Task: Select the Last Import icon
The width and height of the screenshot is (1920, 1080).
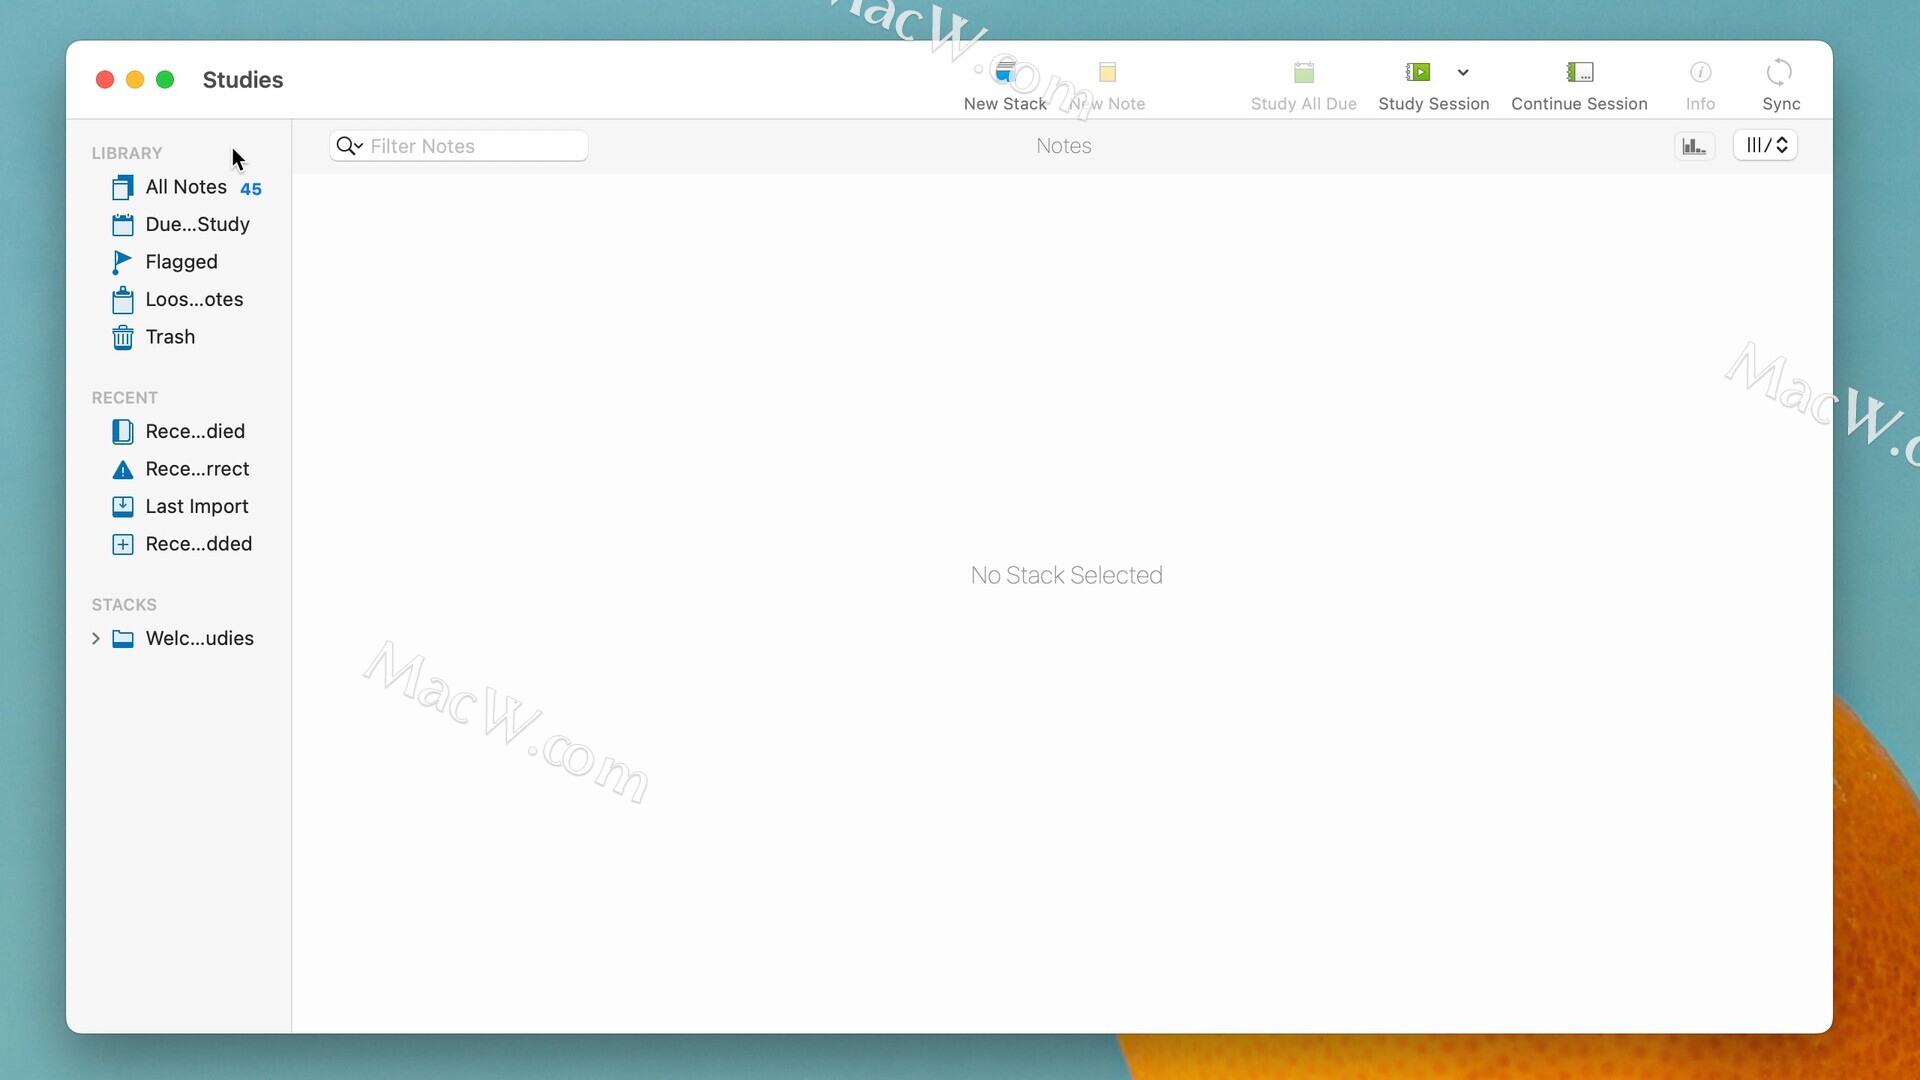Action: point(122,507)
